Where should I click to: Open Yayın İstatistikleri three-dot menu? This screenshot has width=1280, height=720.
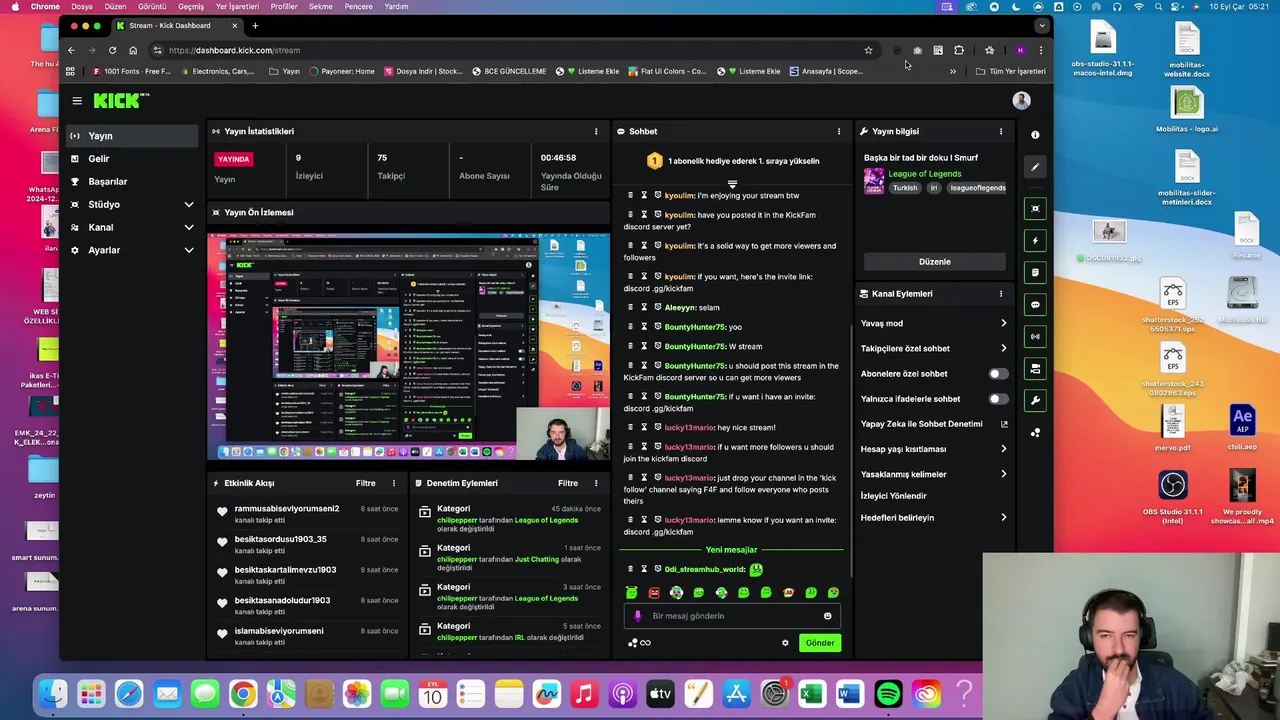pyautogui.click(x=596, y=131)
